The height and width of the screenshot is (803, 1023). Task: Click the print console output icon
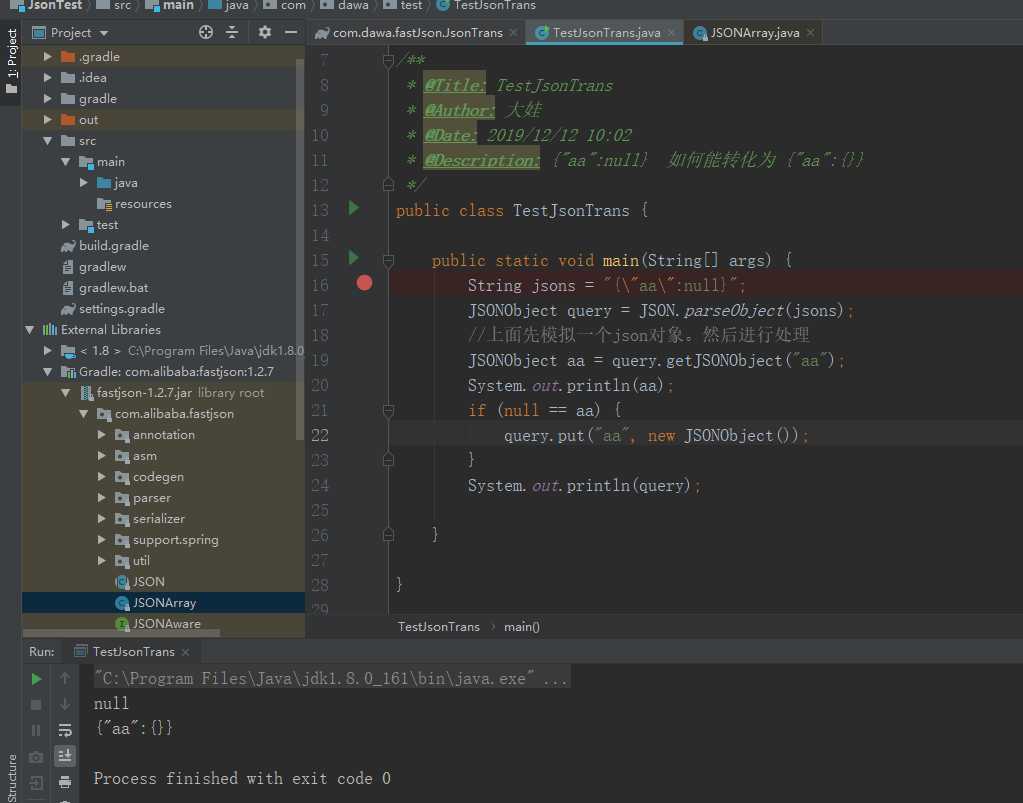(x=65, y=781)
